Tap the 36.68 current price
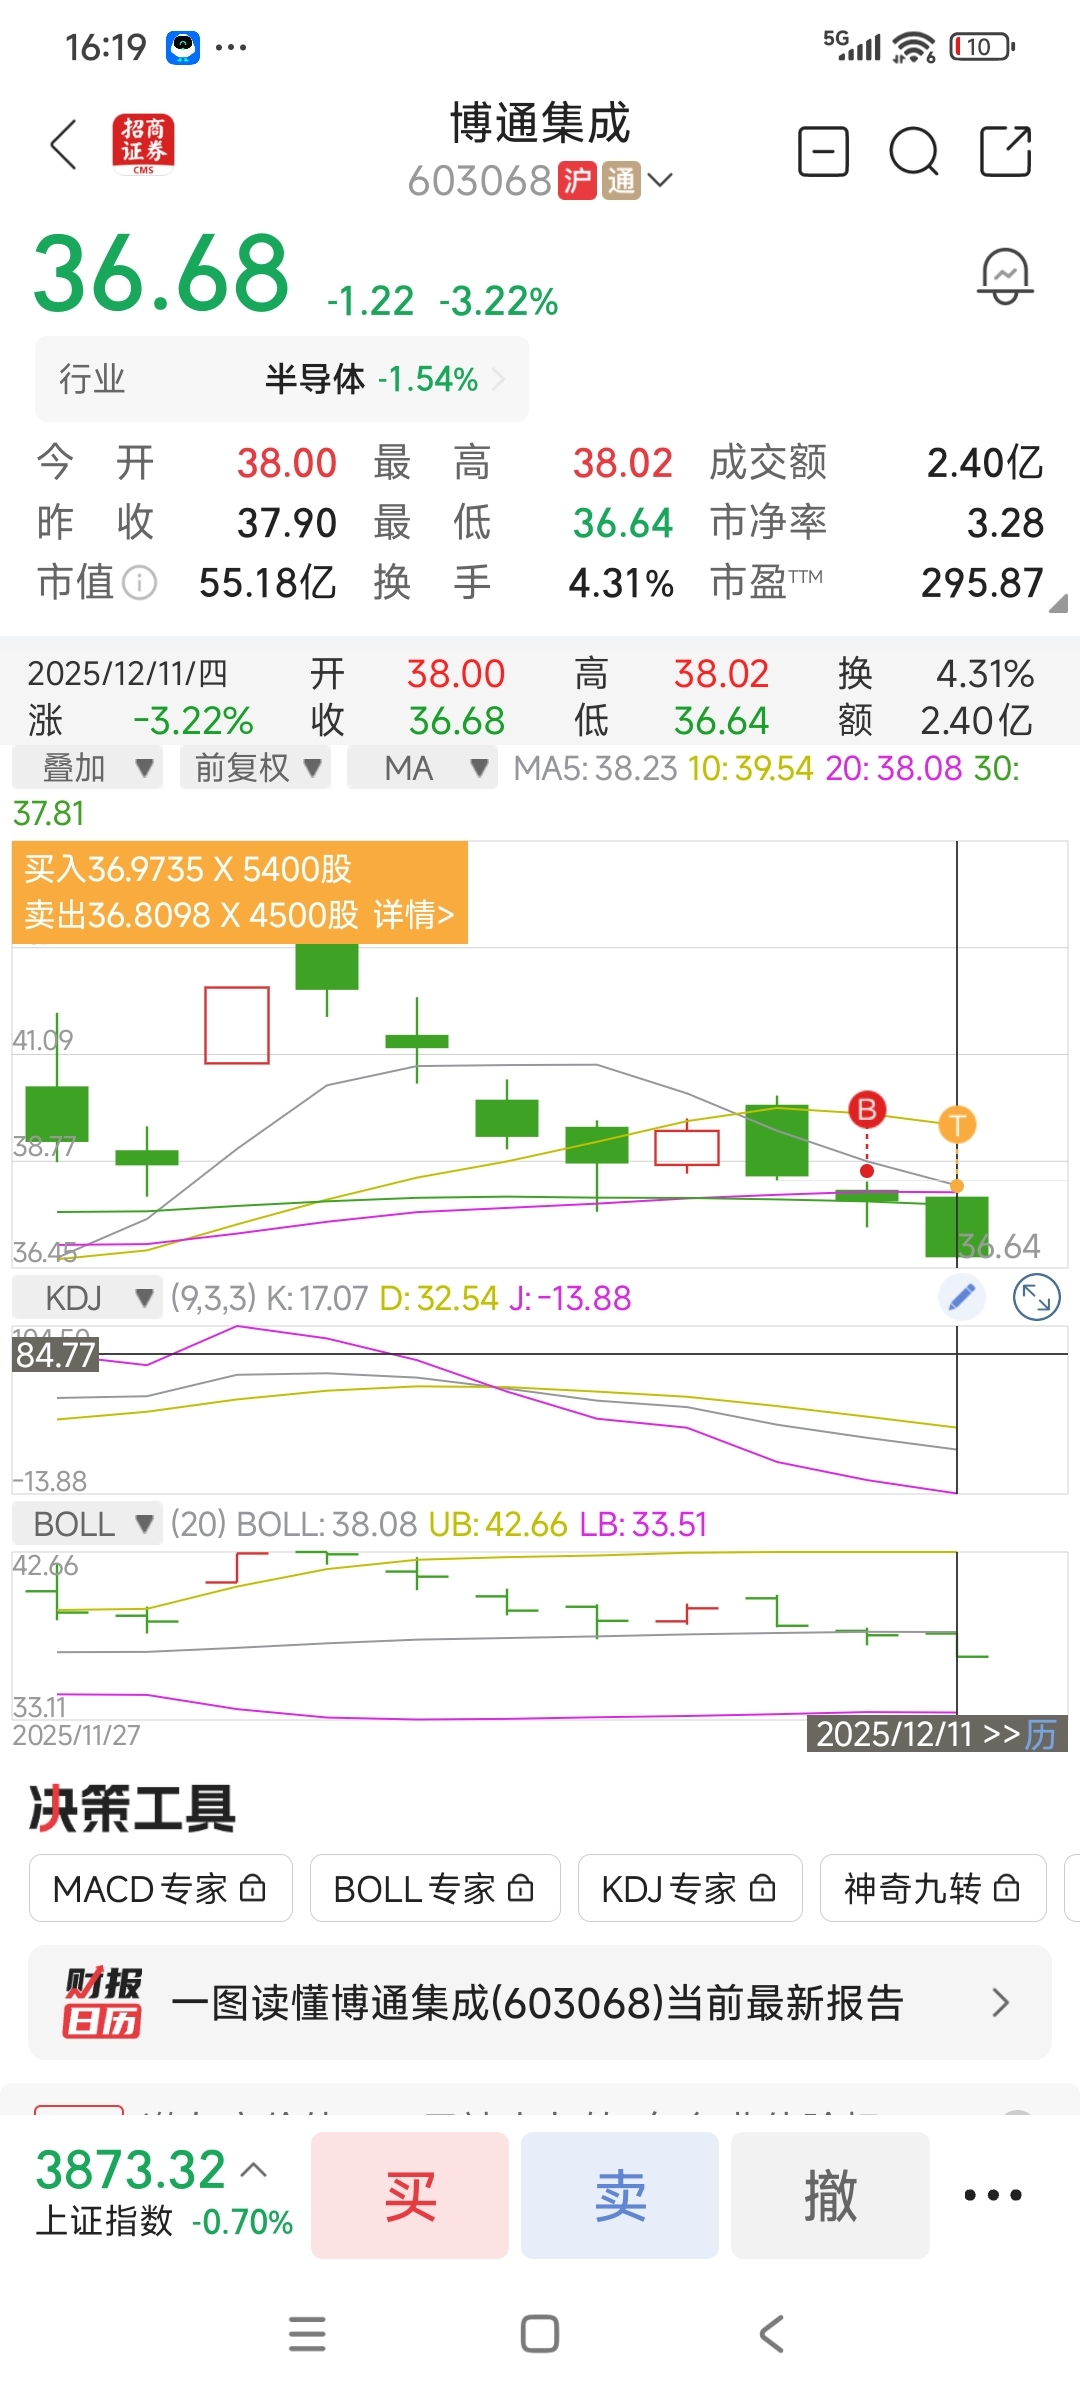The height and width of the screenshot is (2400, 1080). [x=161, y=273]
